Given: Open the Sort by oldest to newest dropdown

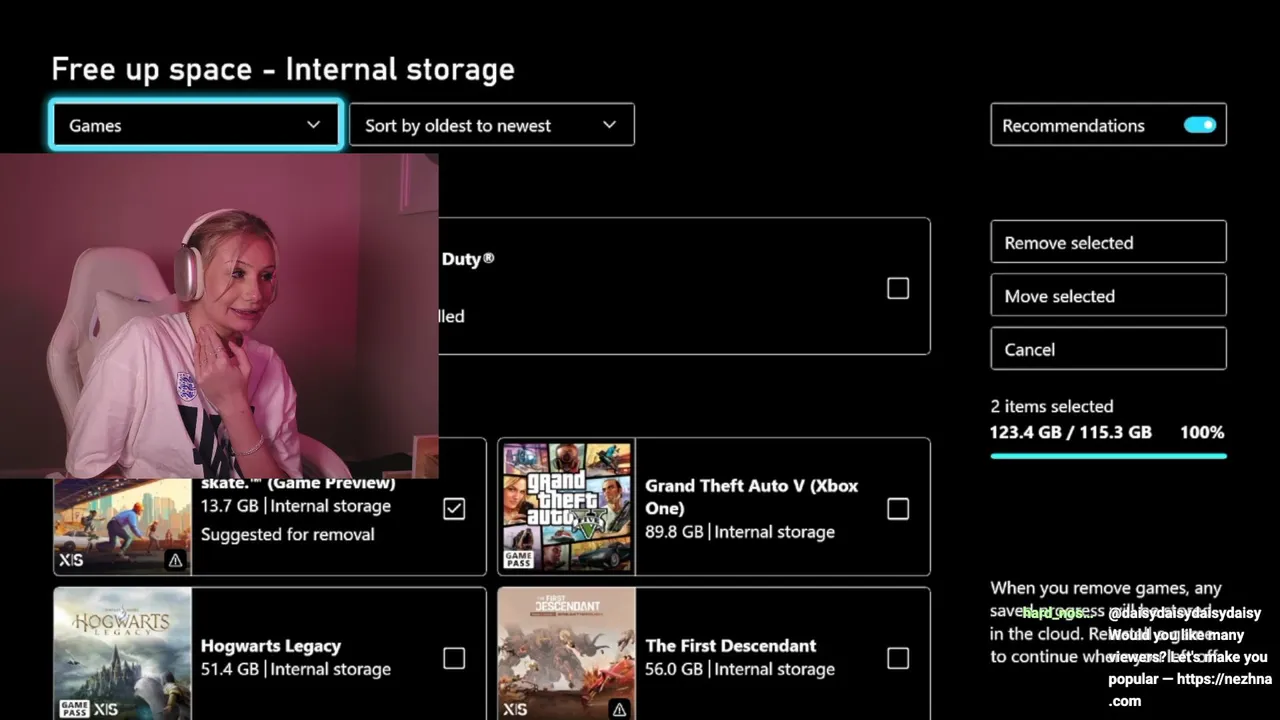Looking at the screenshot, I should tap(491, 125).
